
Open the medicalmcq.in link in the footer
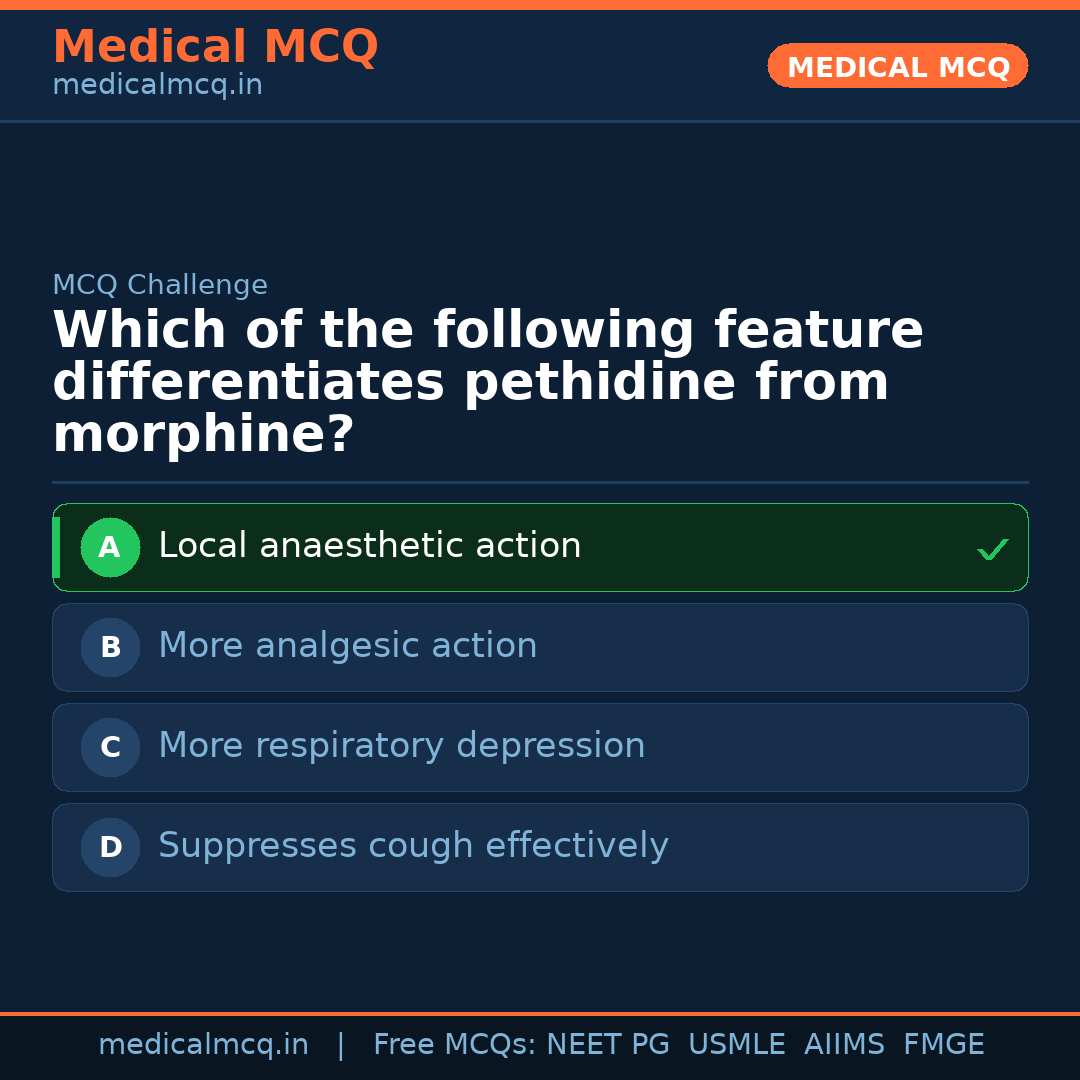pyautogui.click(x=203, y=1045)
